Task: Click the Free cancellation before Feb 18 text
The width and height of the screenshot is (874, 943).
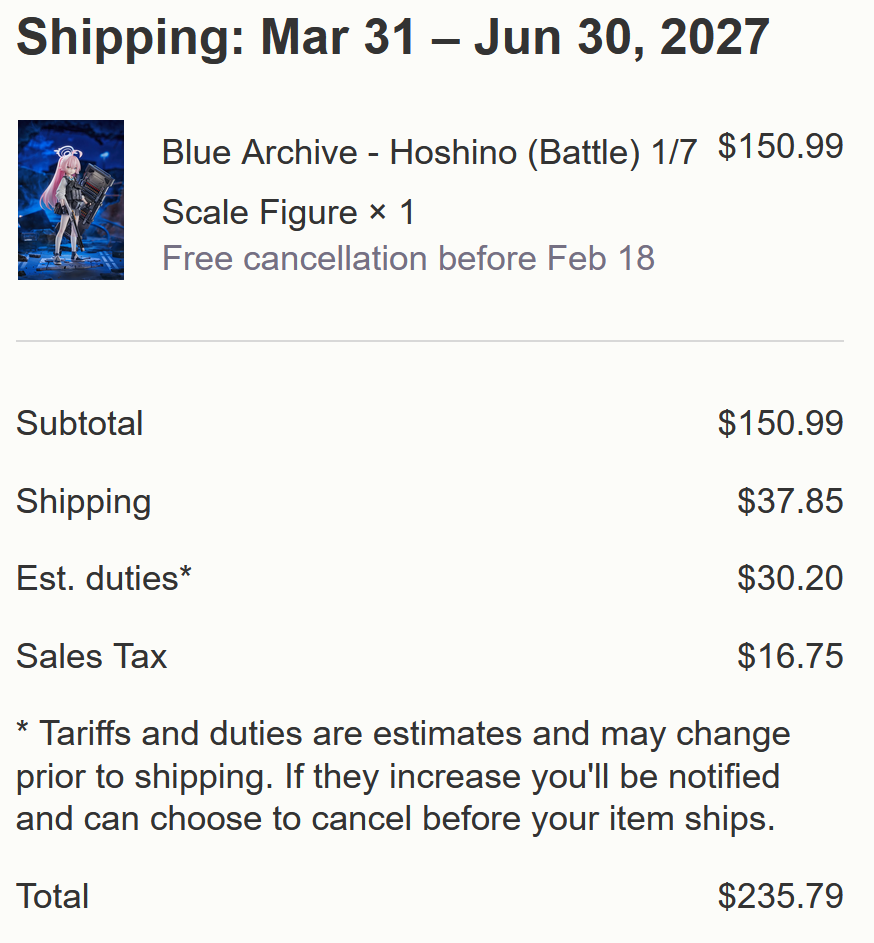Action: pos(408,259)
